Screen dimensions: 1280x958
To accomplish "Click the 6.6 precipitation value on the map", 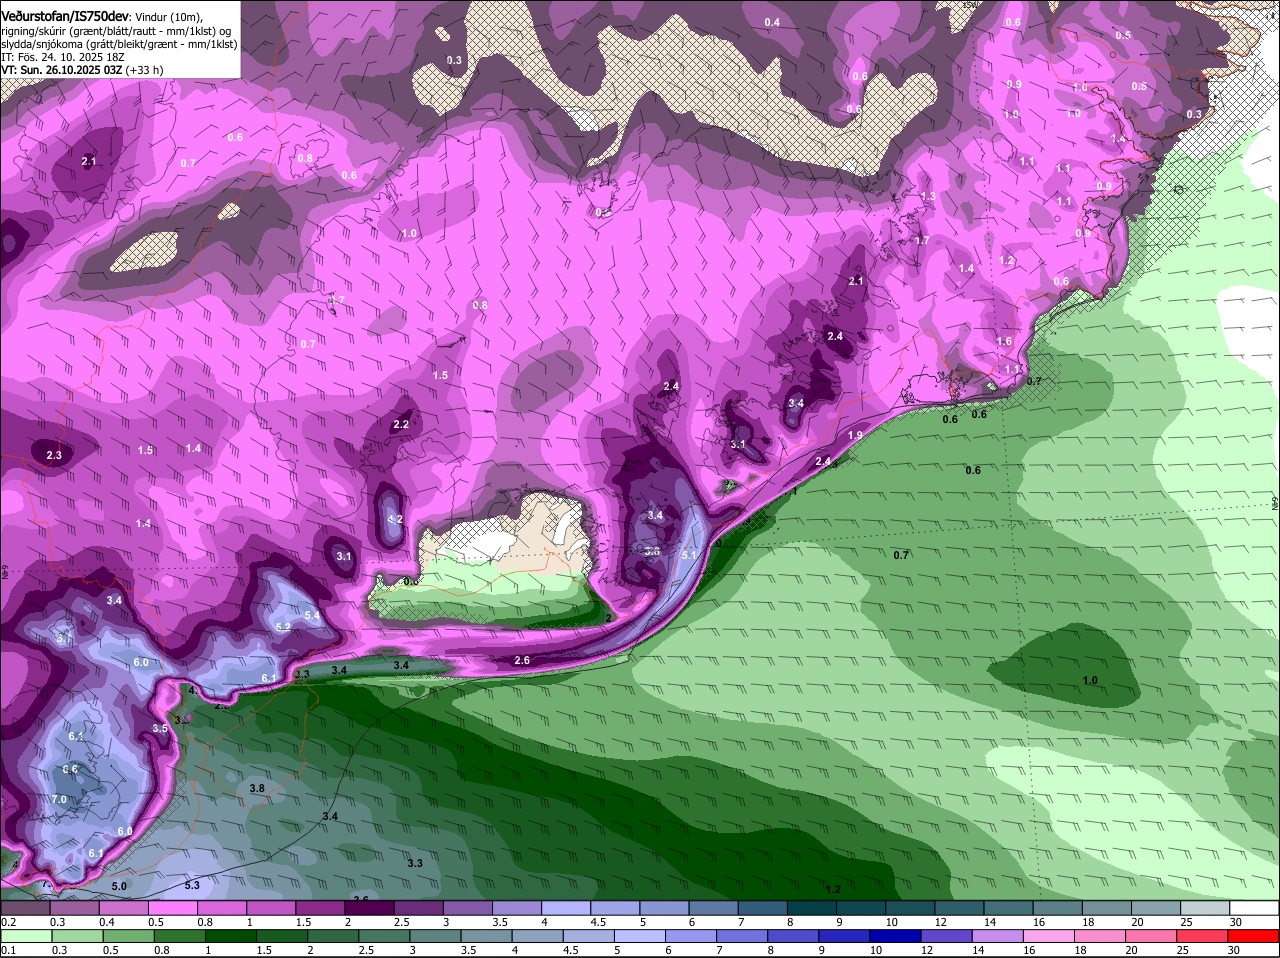I will pos(70,769).
